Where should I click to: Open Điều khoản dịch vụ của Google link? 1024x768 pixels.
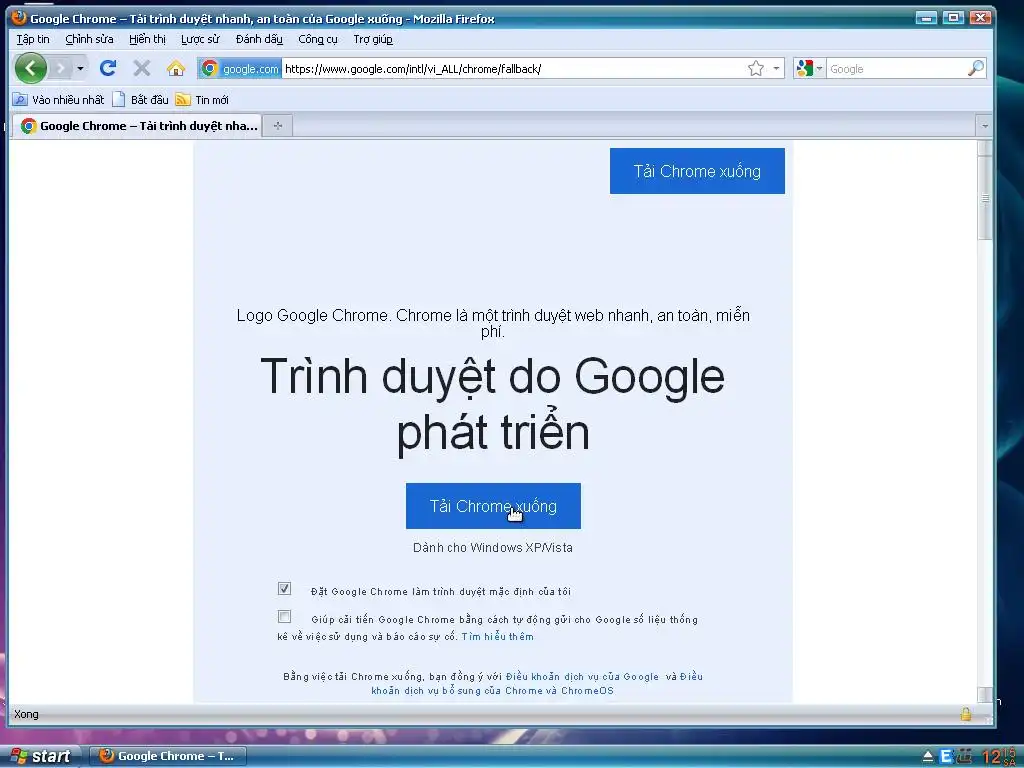pyautogui.click(x=582, y=677)
